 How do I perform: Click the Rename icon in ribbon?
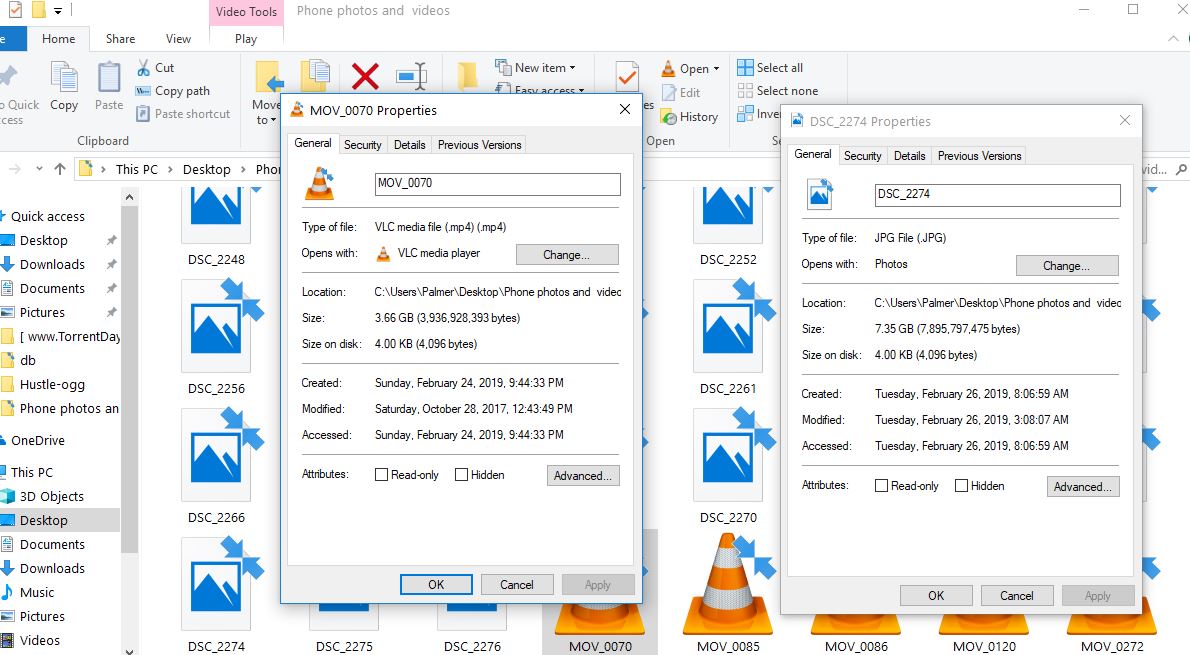point(411,77)
